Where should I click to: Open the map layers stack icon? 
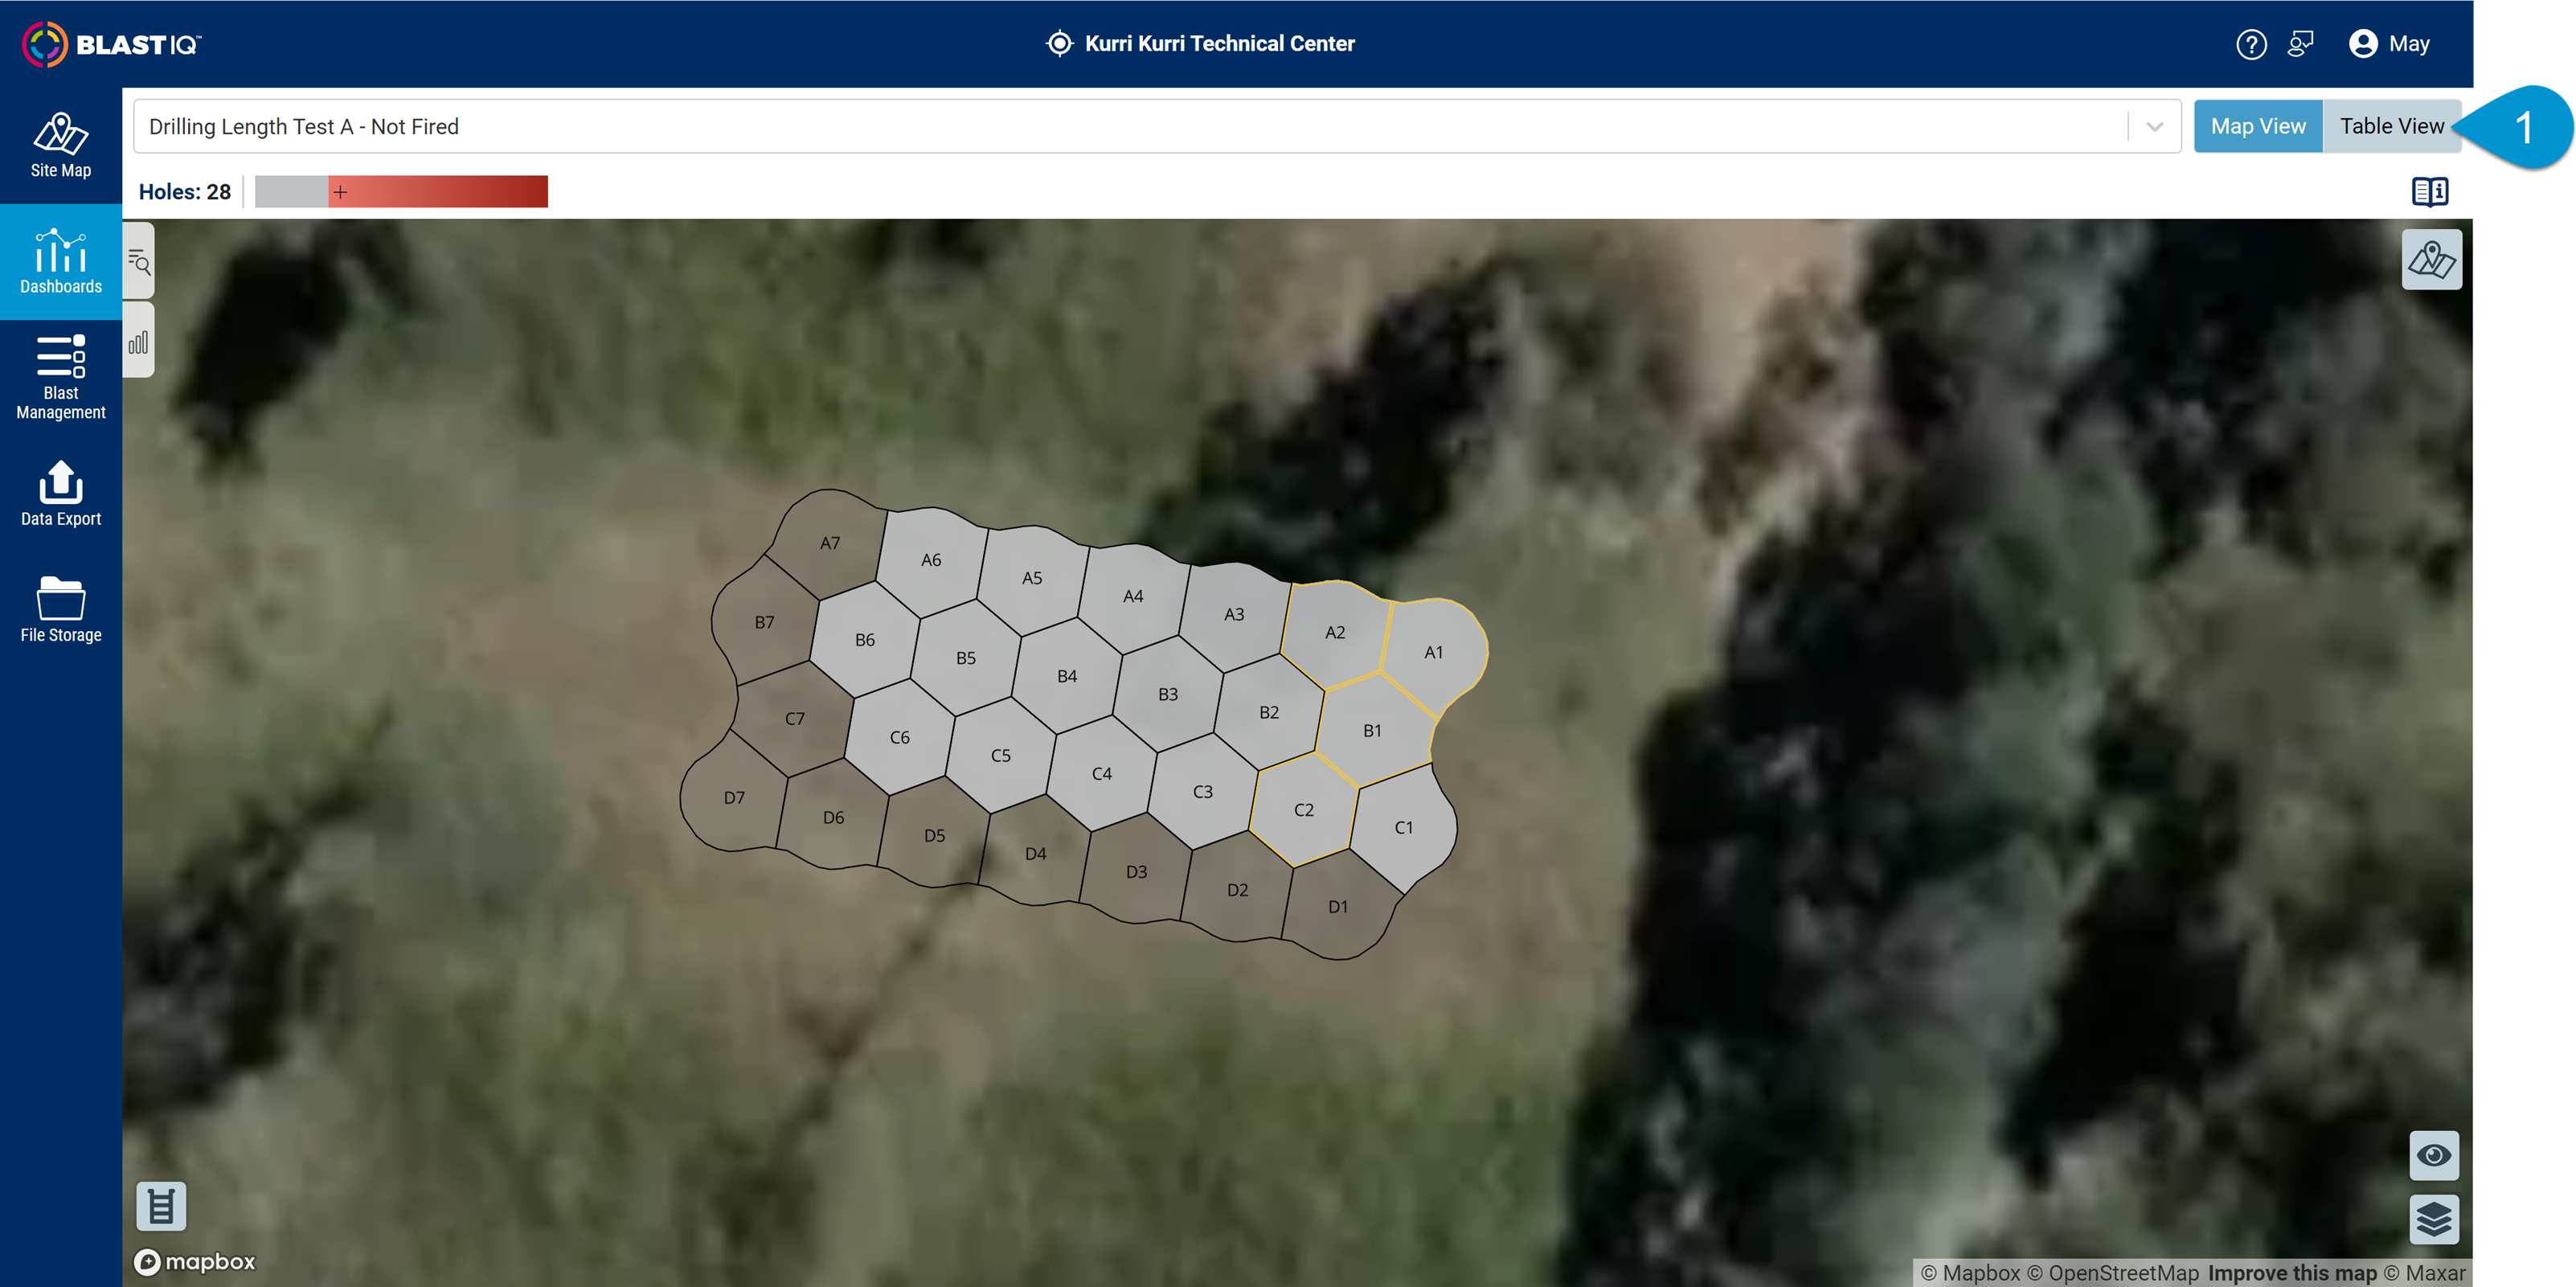coord(2433,1219)
